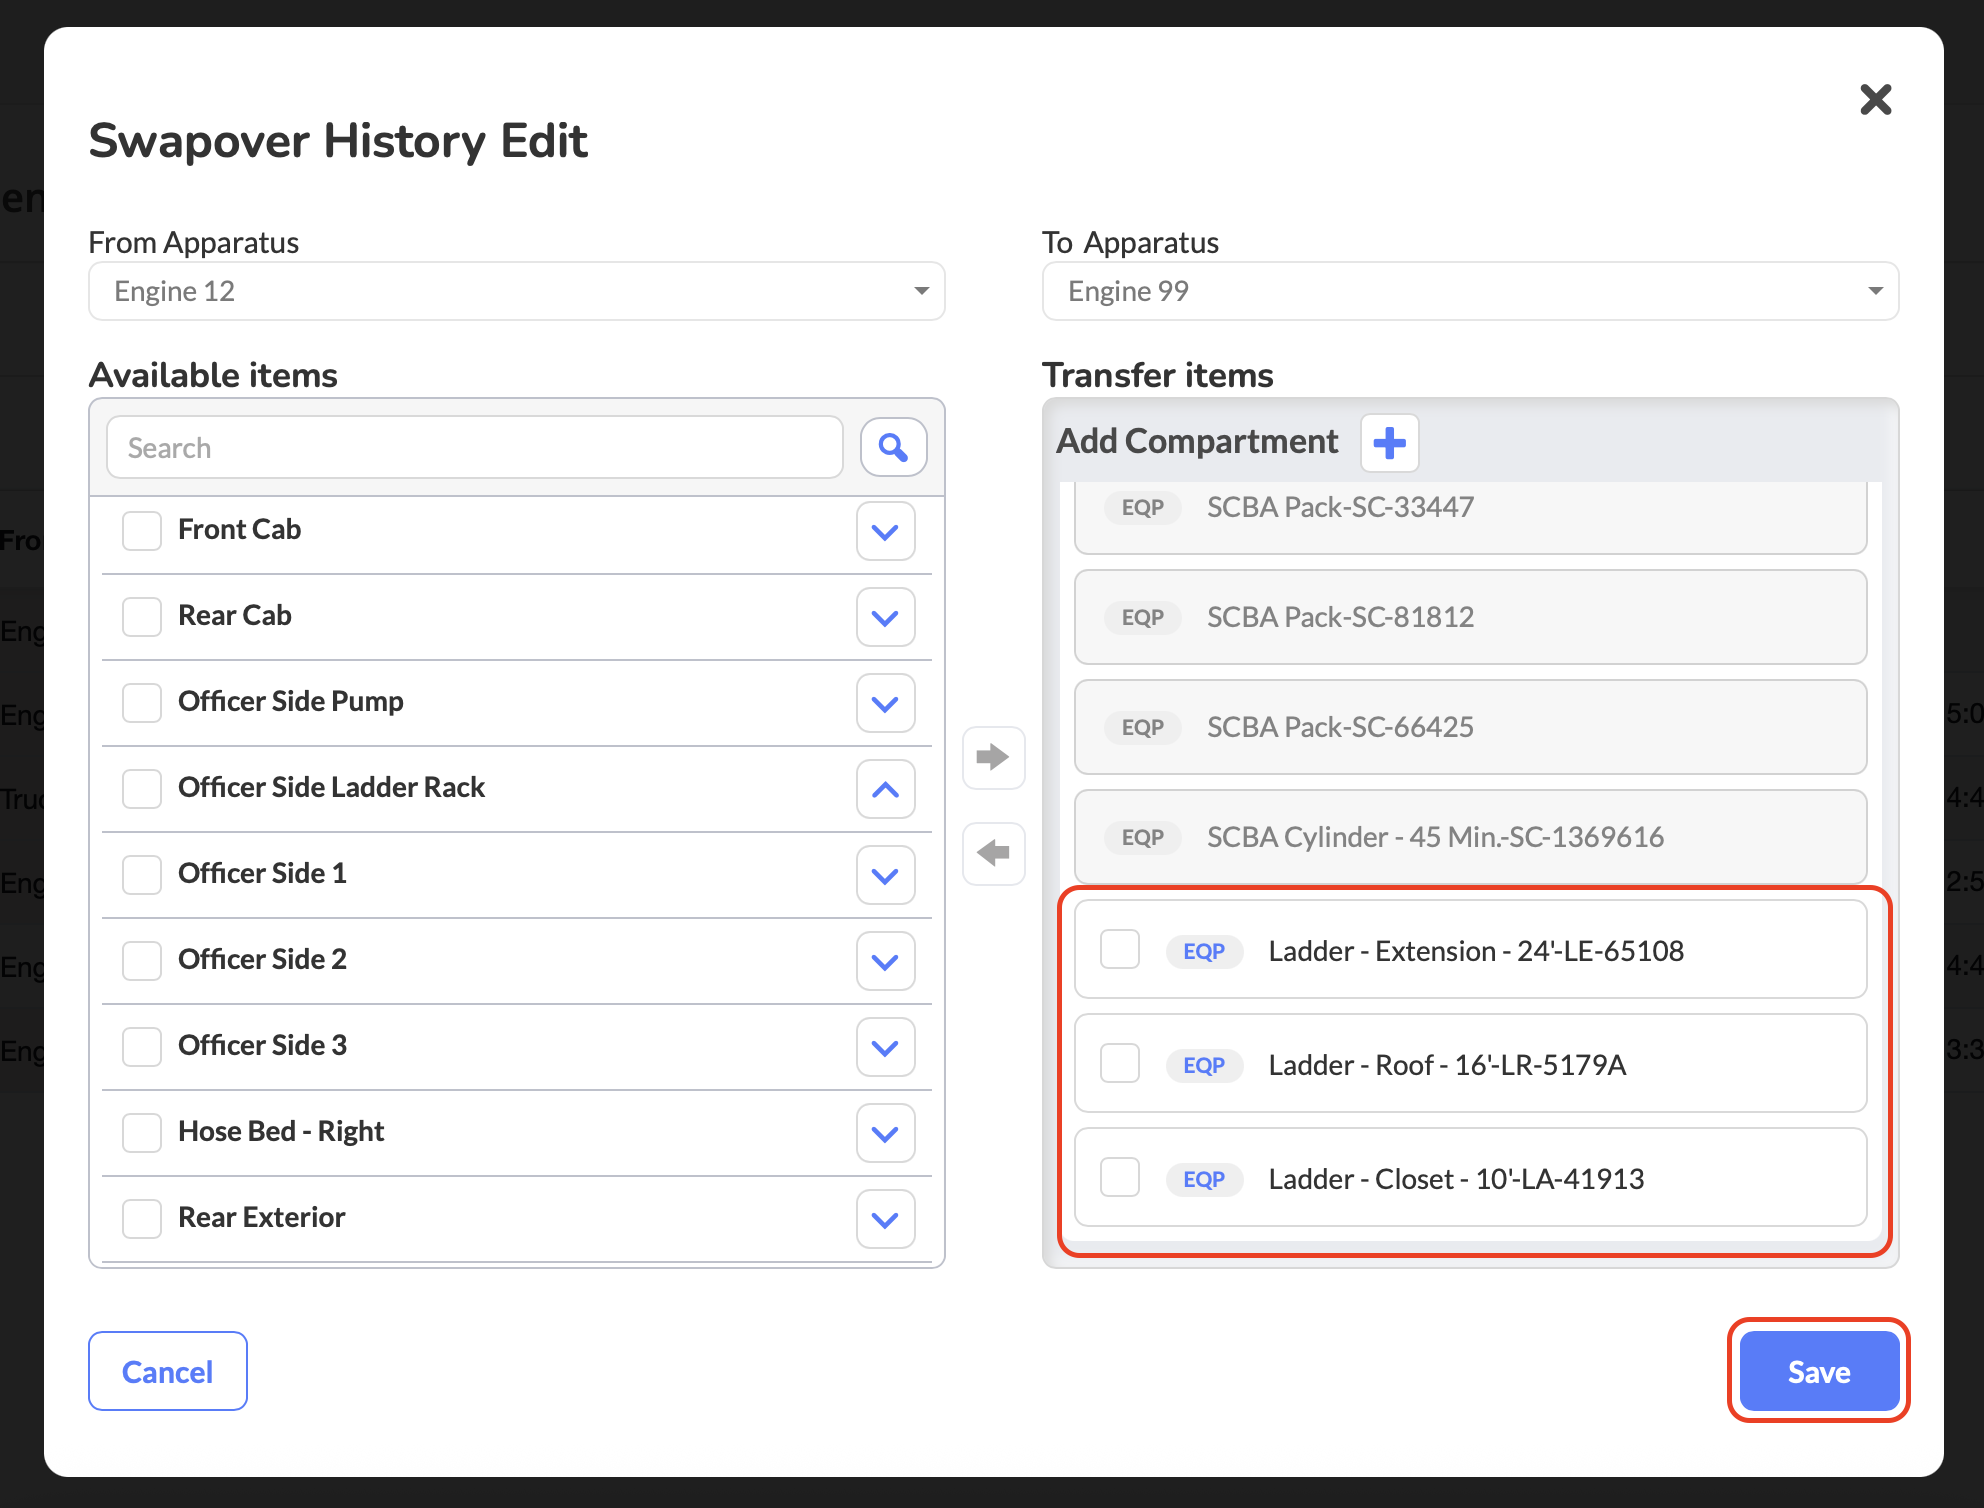The image size is (1984, 1508).
Task: Click the available items Search field
Action: [474, 447]
